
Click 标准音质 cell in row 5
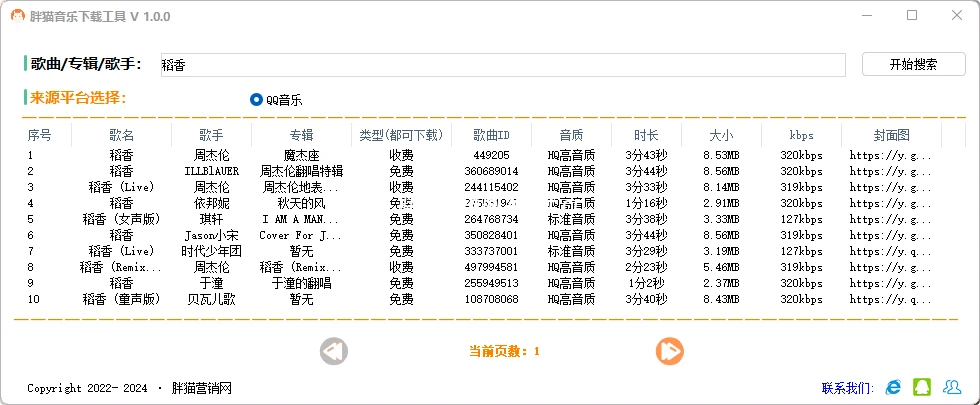571,219
